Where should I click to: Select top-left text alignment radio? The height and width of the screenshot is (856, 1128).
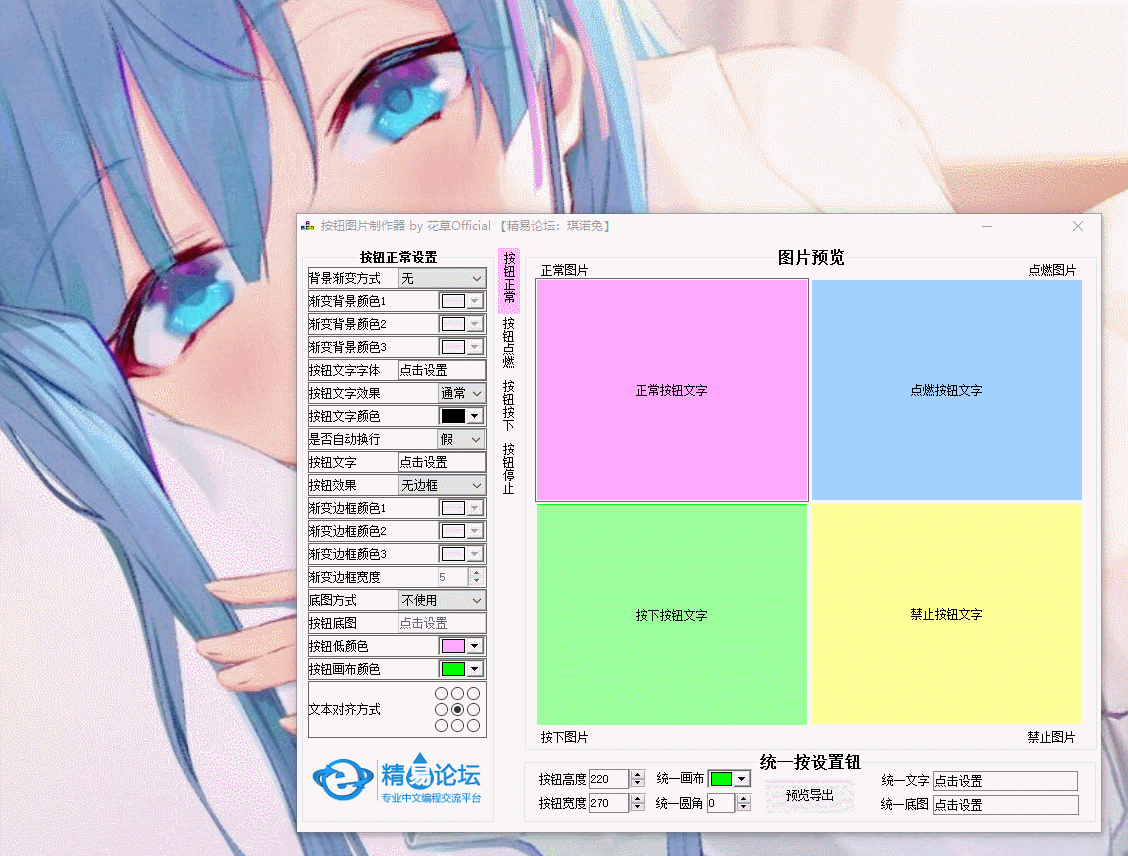(442, 693)
